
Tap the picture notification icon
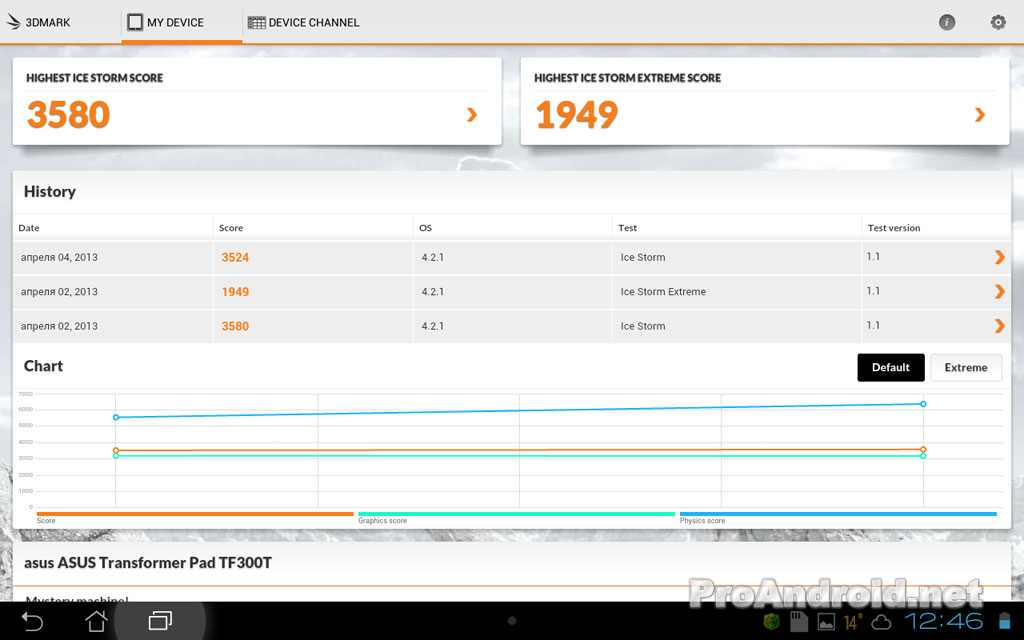826,622
